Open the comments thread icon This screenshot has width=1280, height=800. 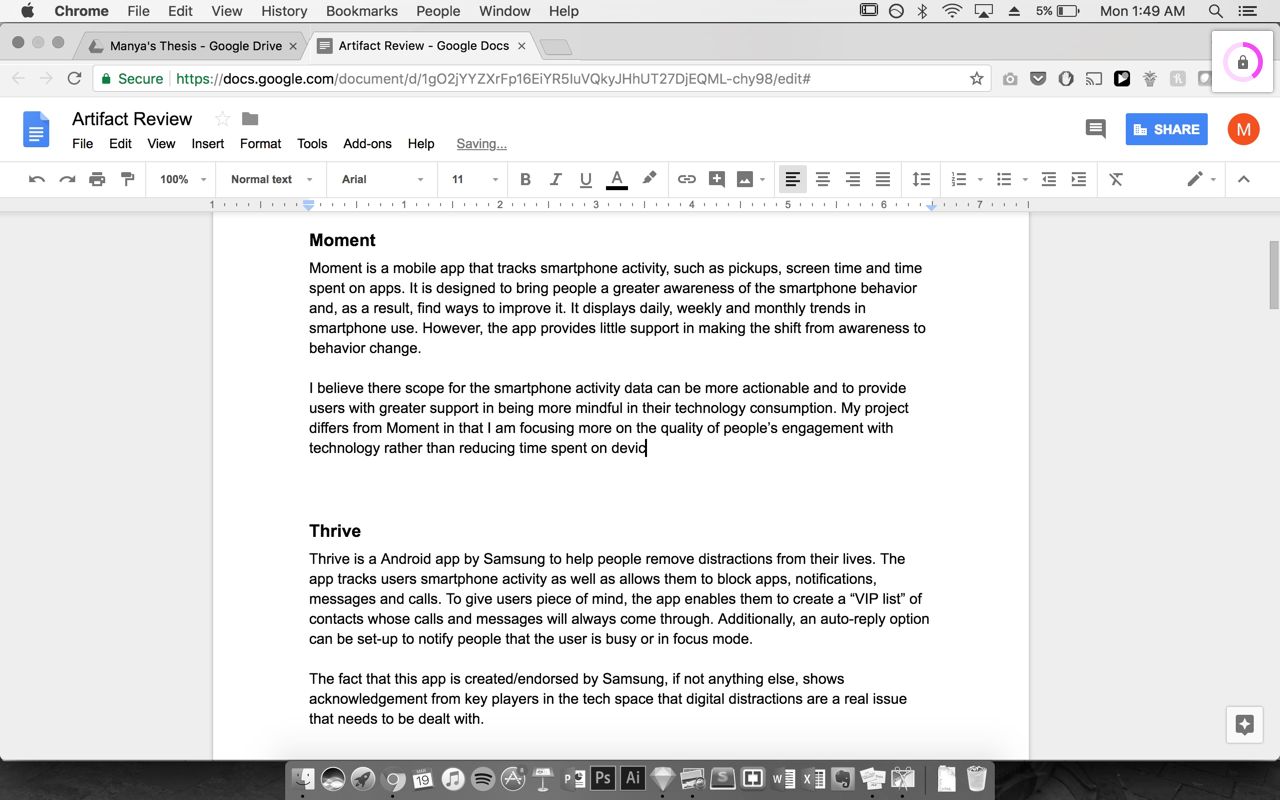pyautogui.click(x=1095, y=129)
